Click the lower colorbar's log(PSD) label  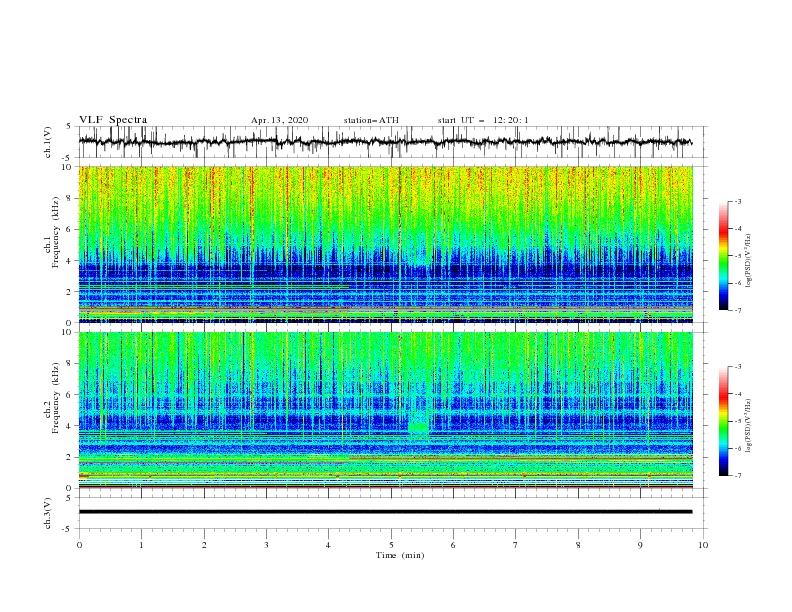pyautogui.click(x=748, y=426)
